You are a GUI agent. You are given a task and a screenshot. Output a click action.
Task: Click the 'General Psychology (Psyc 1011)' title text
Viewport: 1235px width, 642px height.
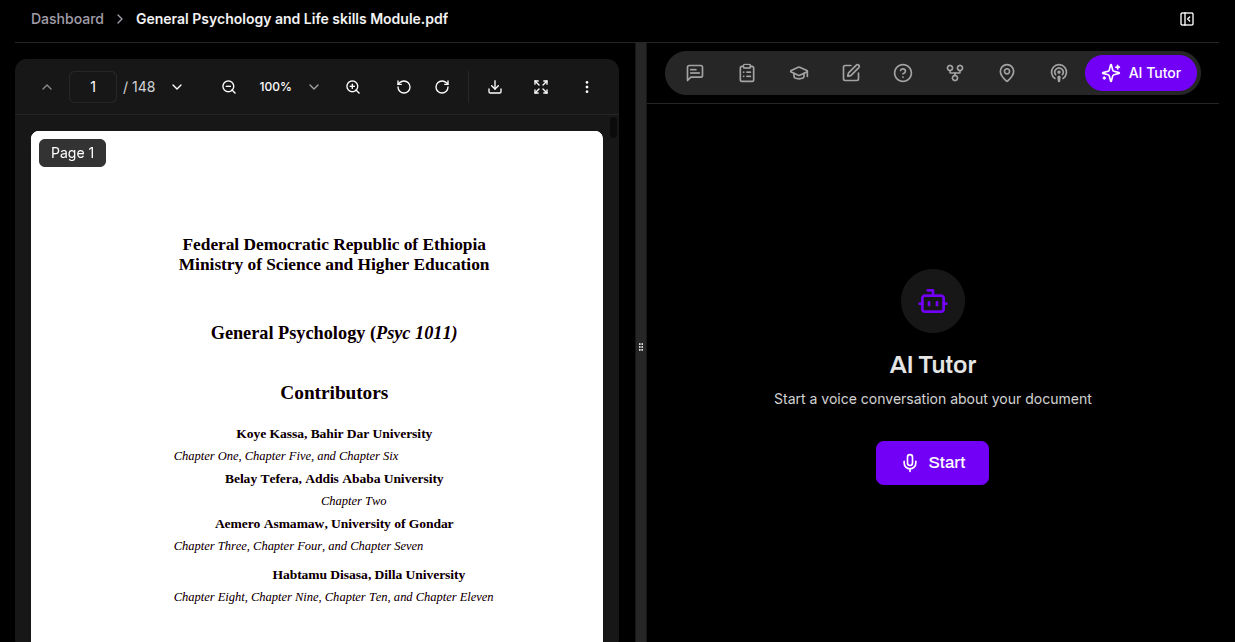click(334, 333)
